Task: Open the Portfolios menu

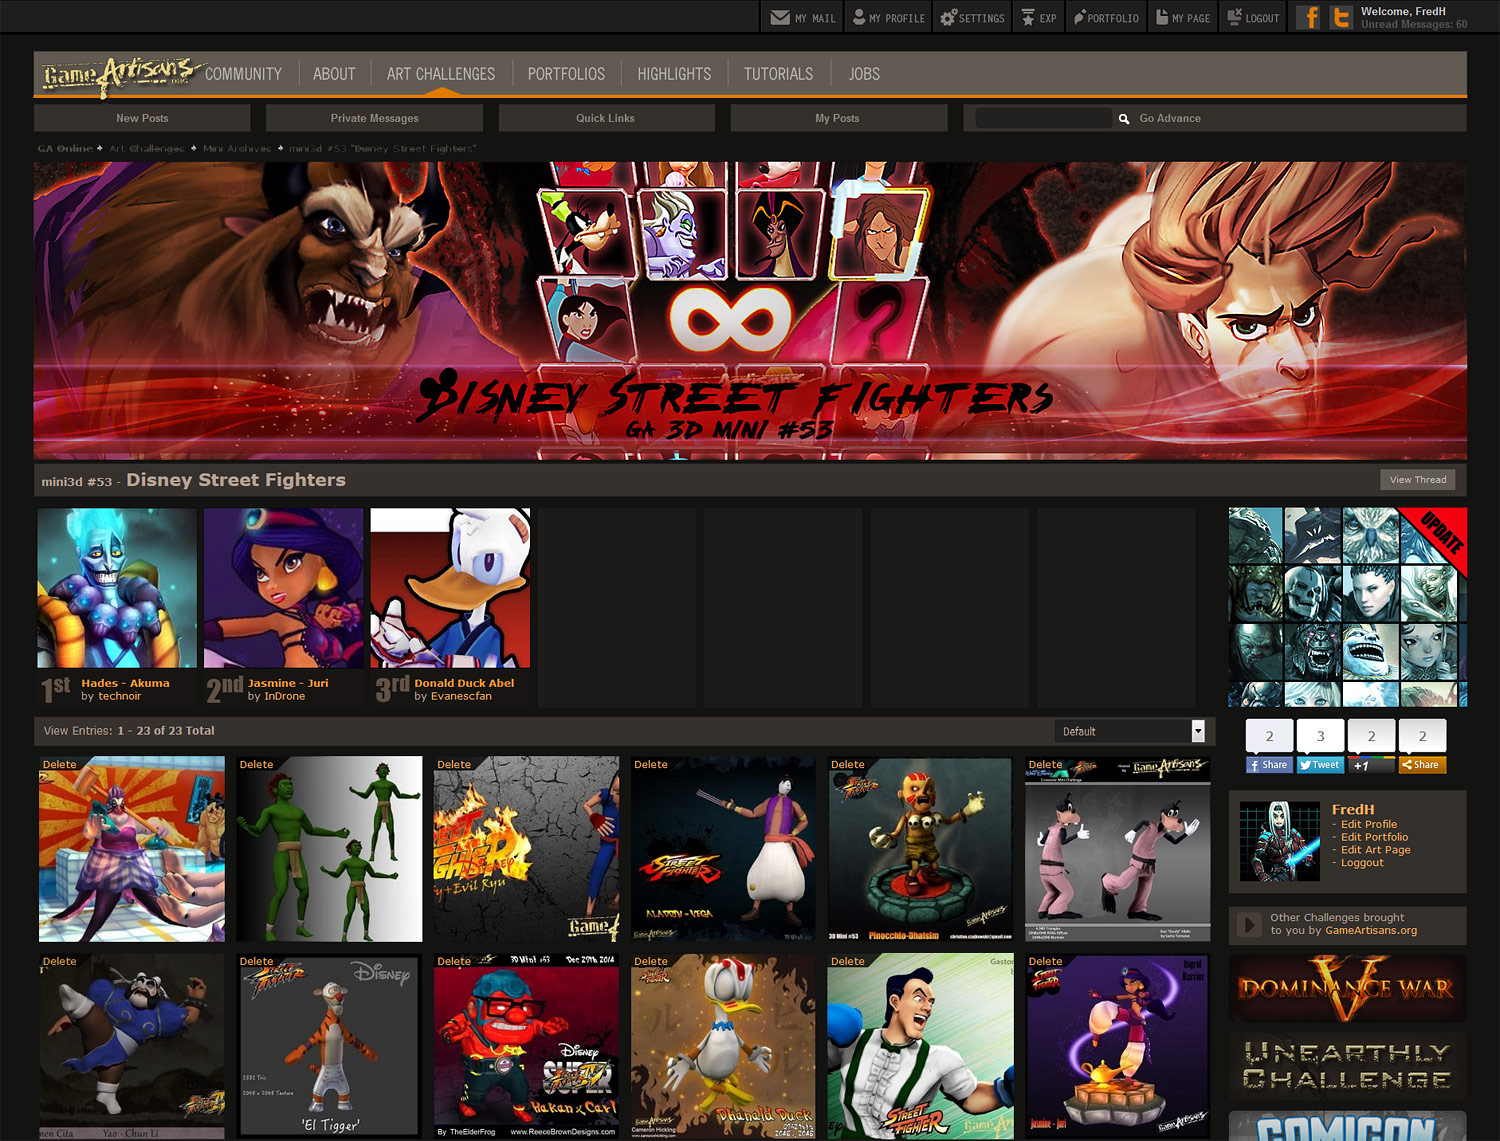Action: pos(566,74)
